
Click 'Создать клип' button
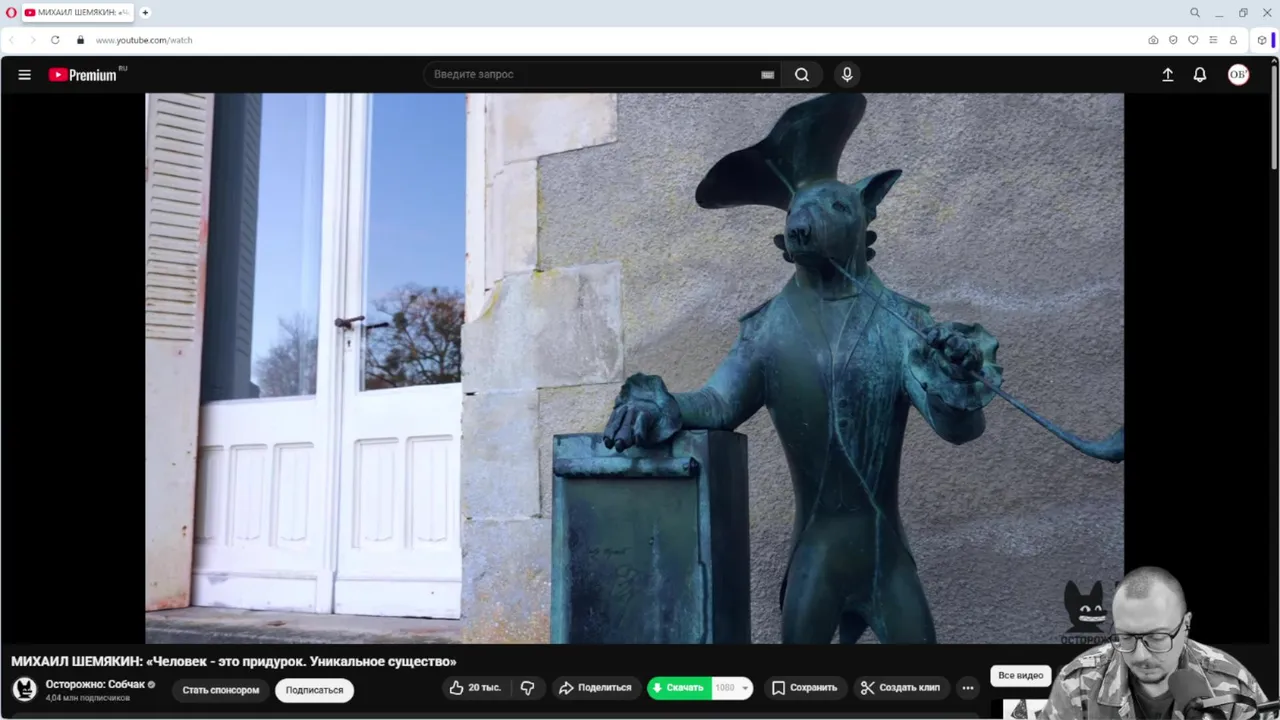(x=901, y=688)
